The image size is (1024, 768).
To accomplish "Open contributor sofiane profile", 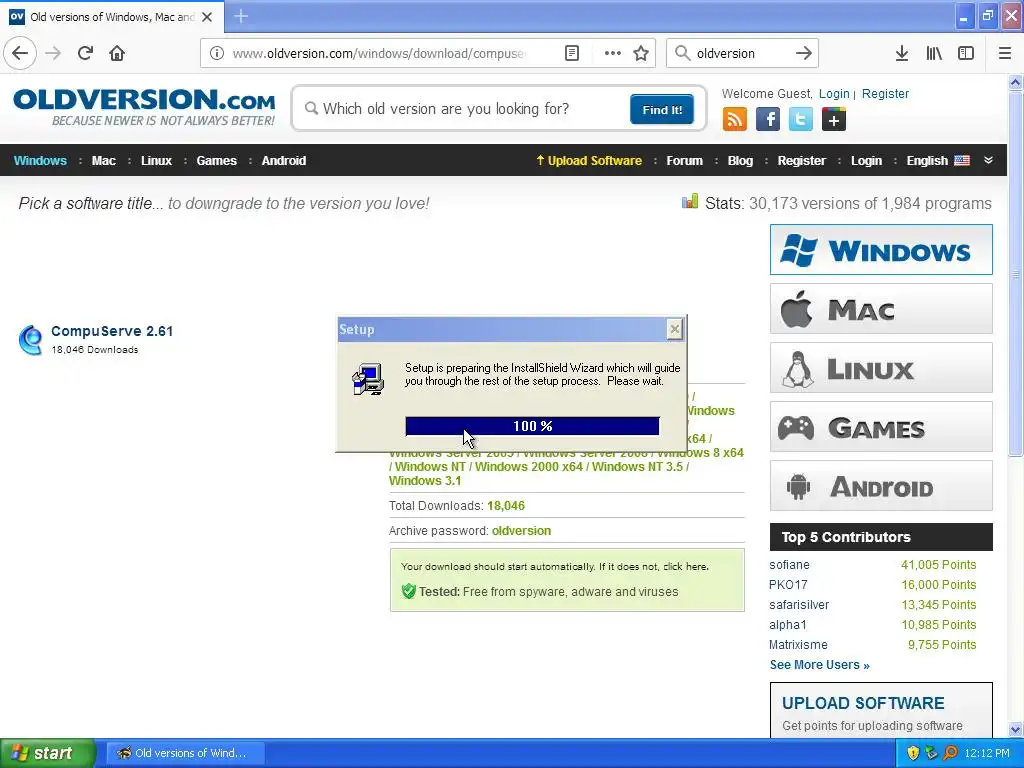I will coord(789,565).
